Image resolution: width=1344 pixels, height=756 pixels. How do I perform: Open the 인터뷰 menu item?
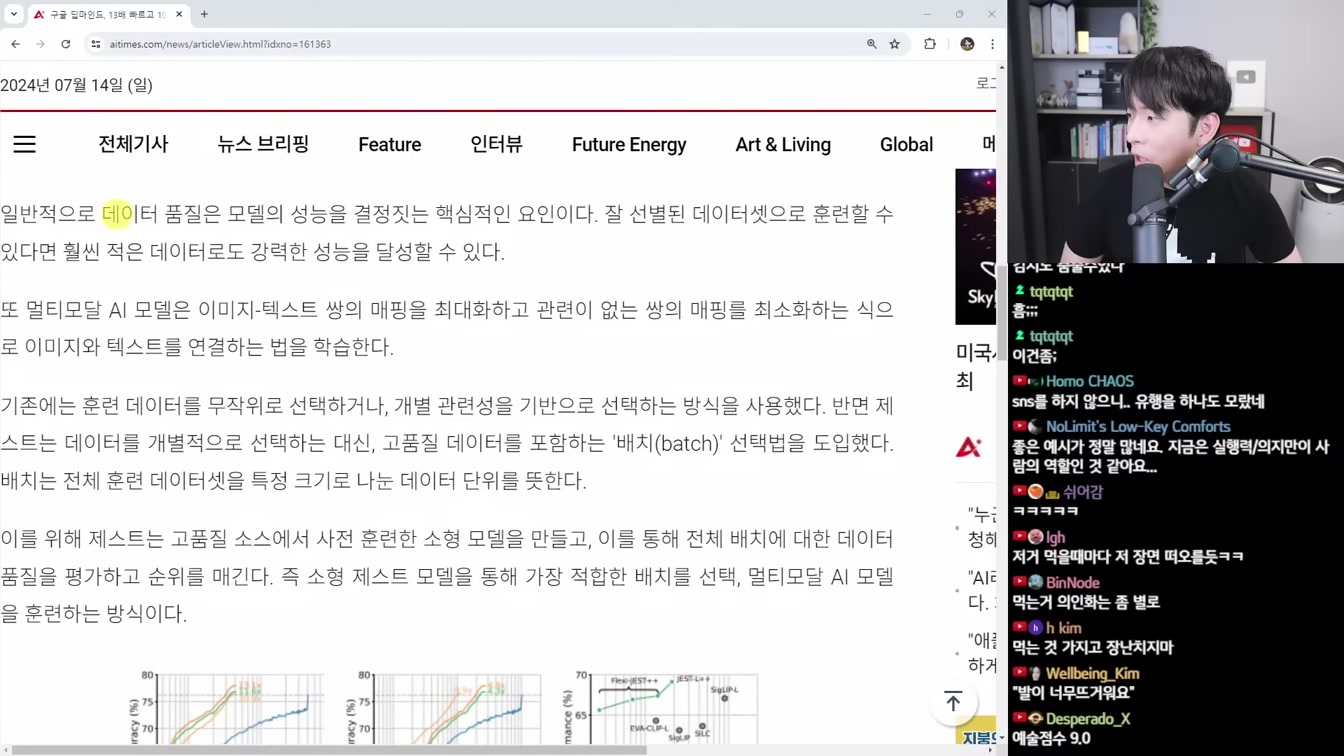pyautogui.click(x=496, y=144)
